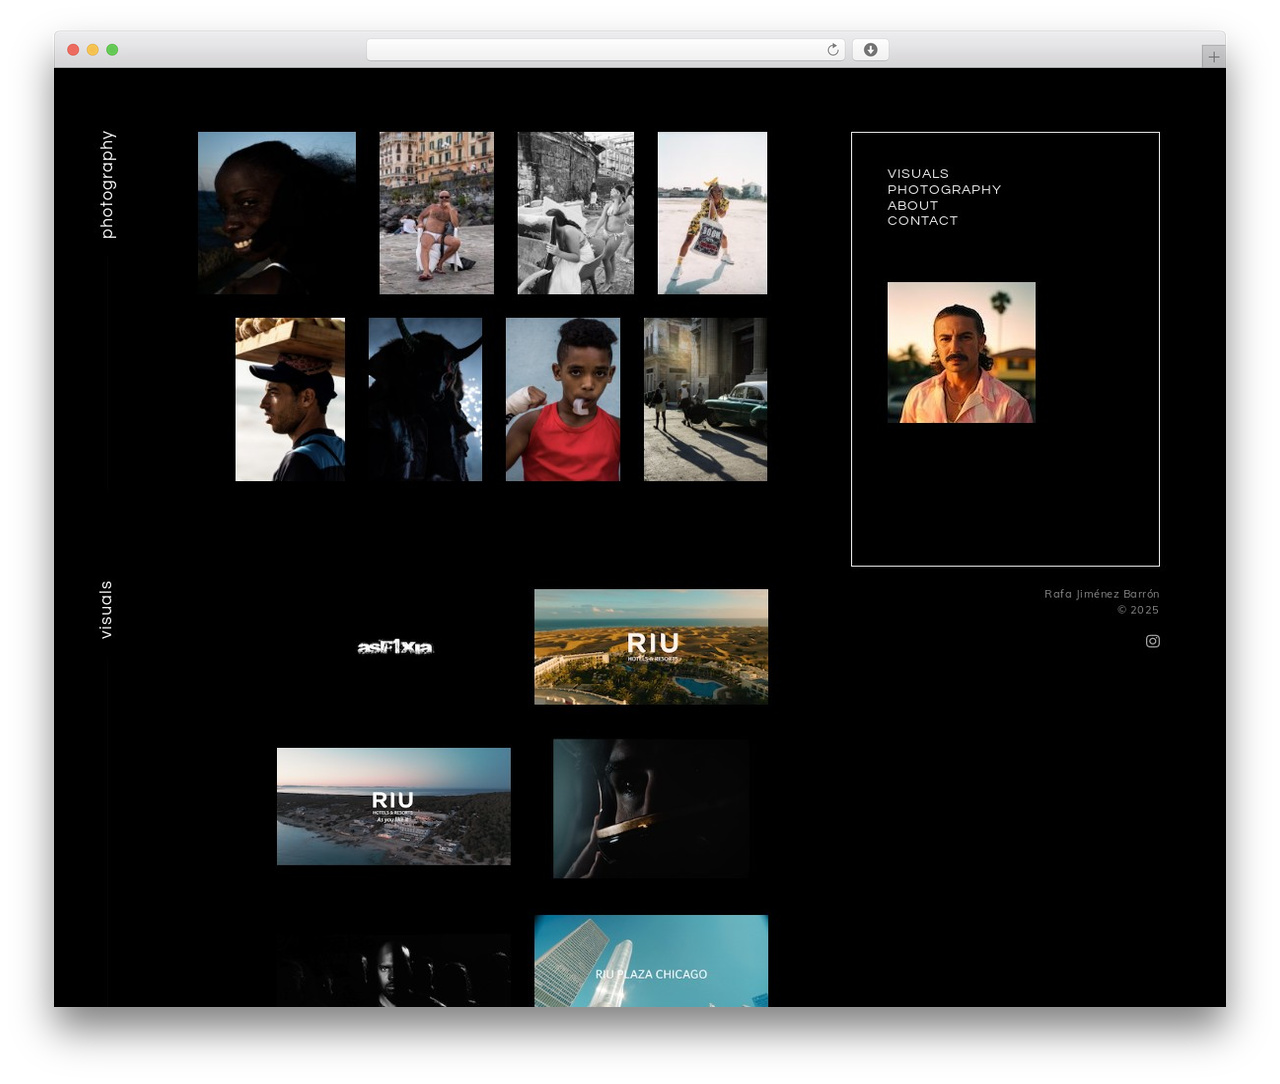The image size is (1280, 1084).
Task: Open the smiling woman portrait photo
Action: [x=277, y=213]
